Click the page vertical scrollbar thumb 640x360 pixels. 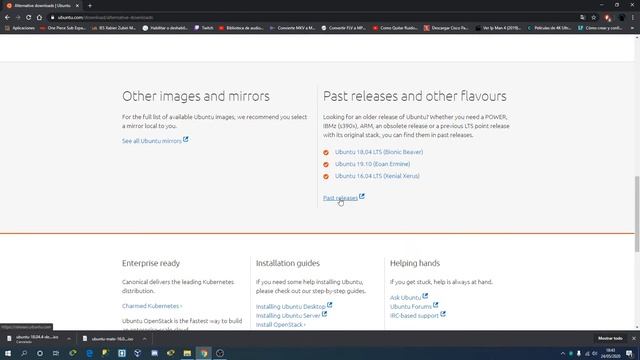pos(637,214)
